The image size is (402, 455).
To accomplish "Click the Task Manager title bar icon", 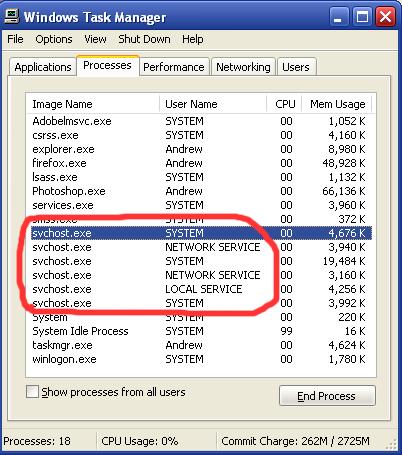I will pyautogui.click(x=11, y=16).
